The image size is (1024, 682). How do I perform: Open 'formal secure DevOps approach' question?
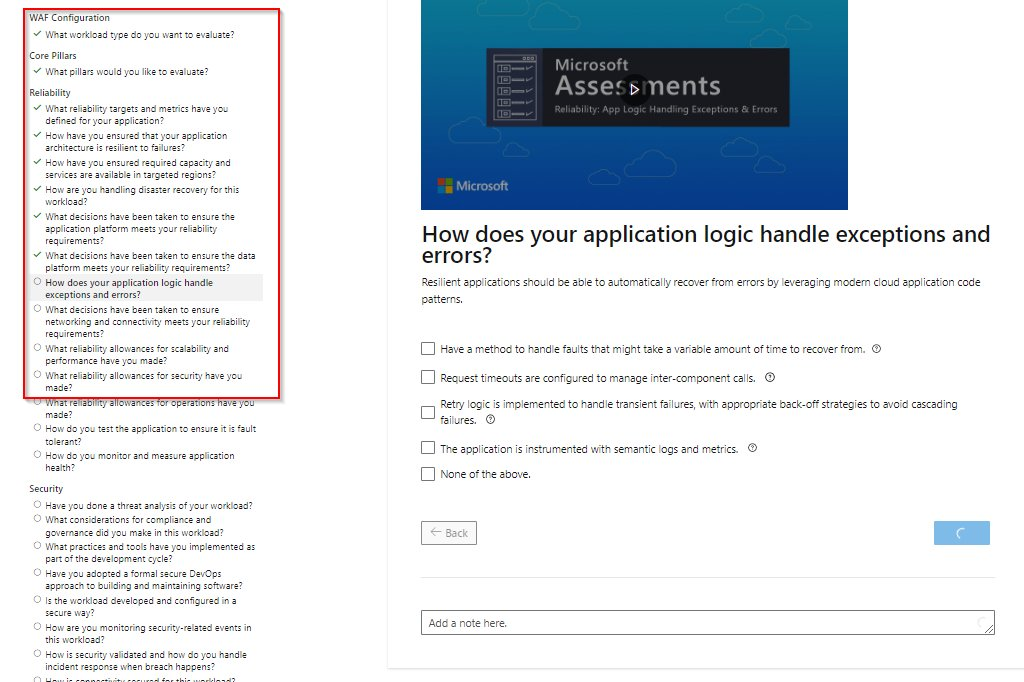(x=143, y=579)
